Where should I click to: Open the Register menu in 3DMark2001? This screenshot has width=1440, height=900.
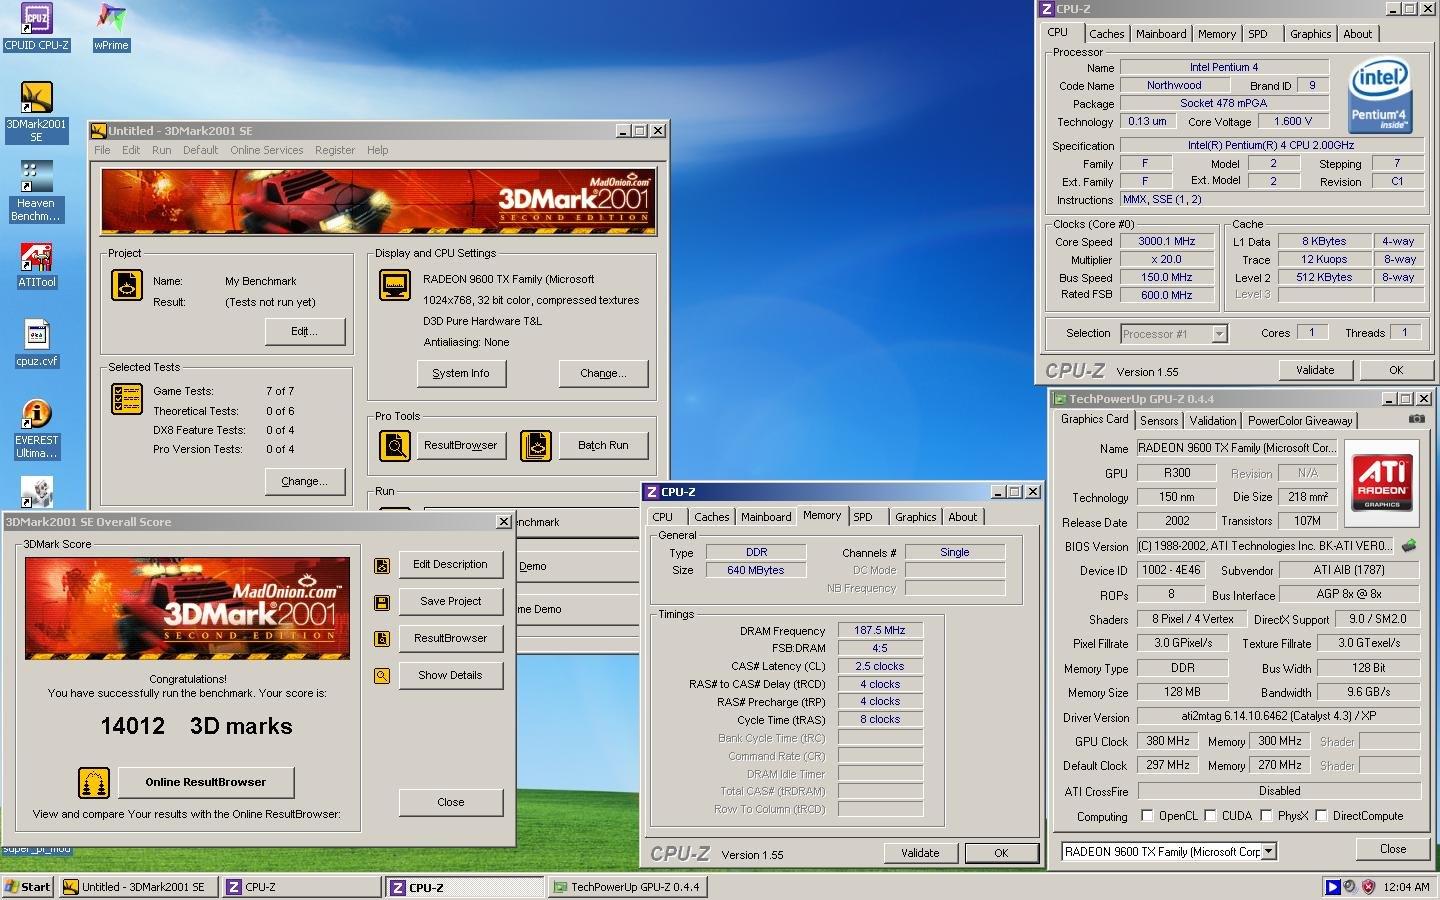[x=335, y=150]
